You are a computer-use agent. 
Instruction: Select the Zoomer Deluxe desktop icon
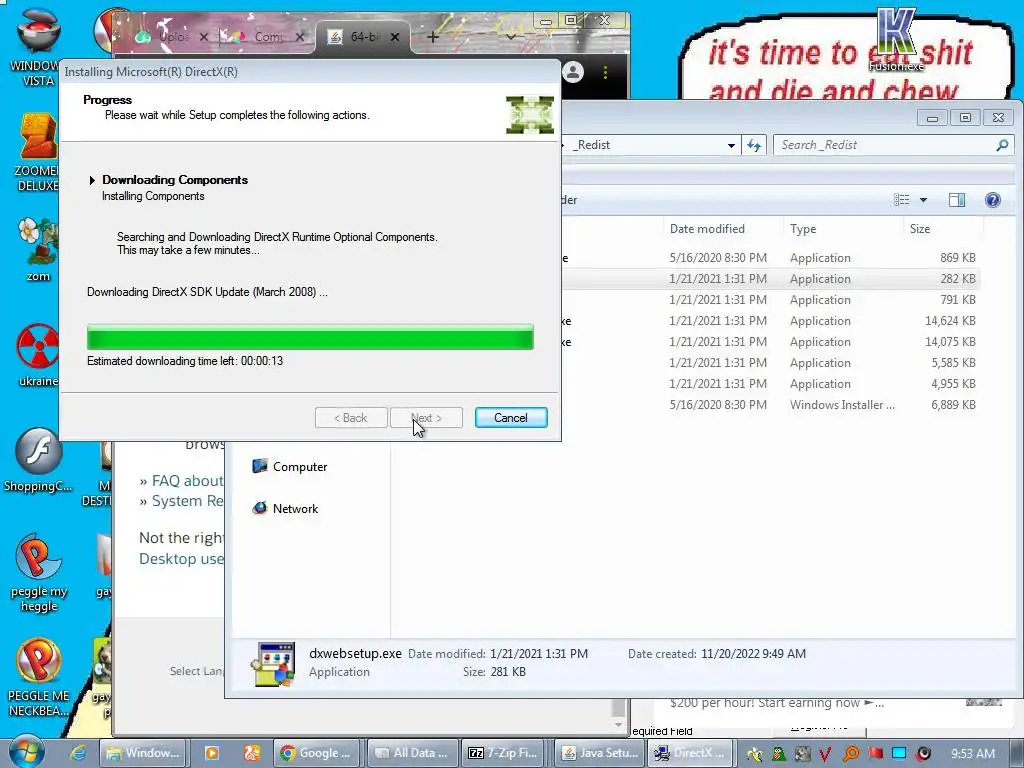(37, 152)
